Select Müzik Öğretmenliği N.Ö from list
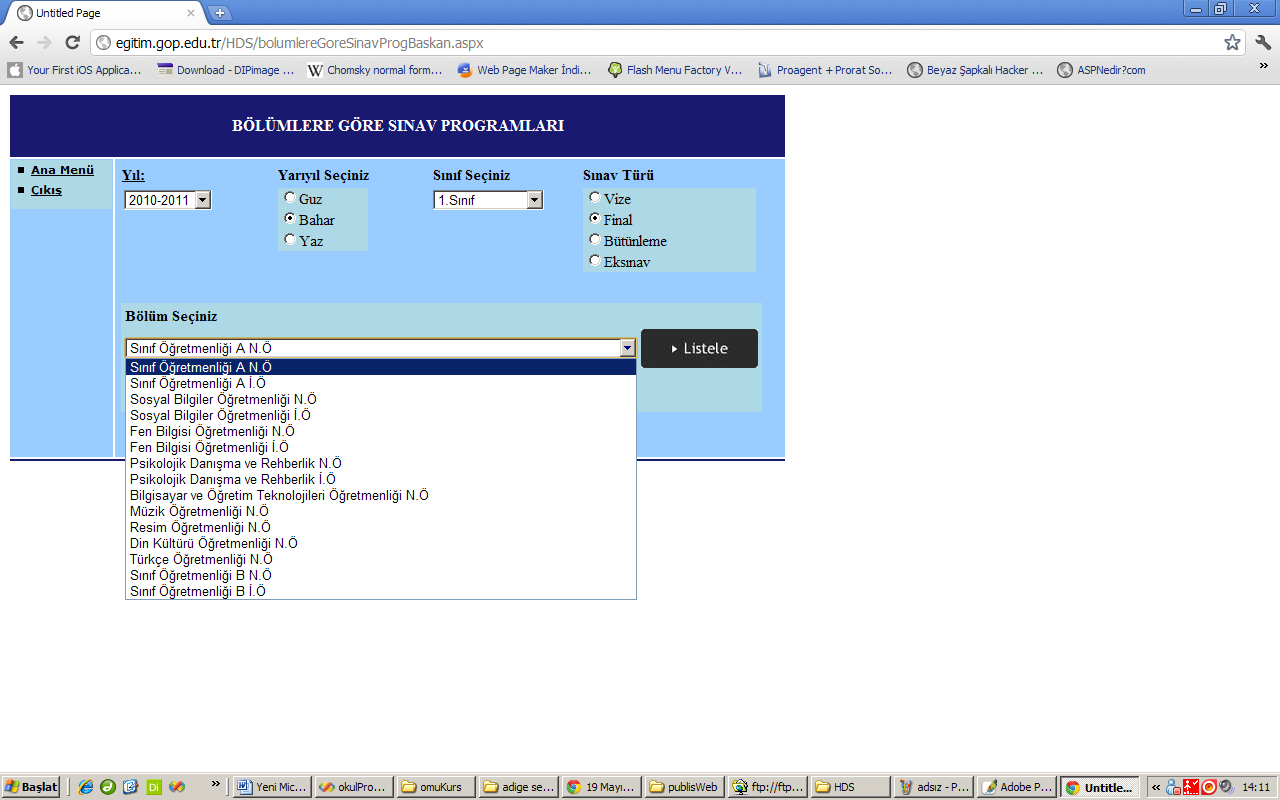 [x=200, y=511]
